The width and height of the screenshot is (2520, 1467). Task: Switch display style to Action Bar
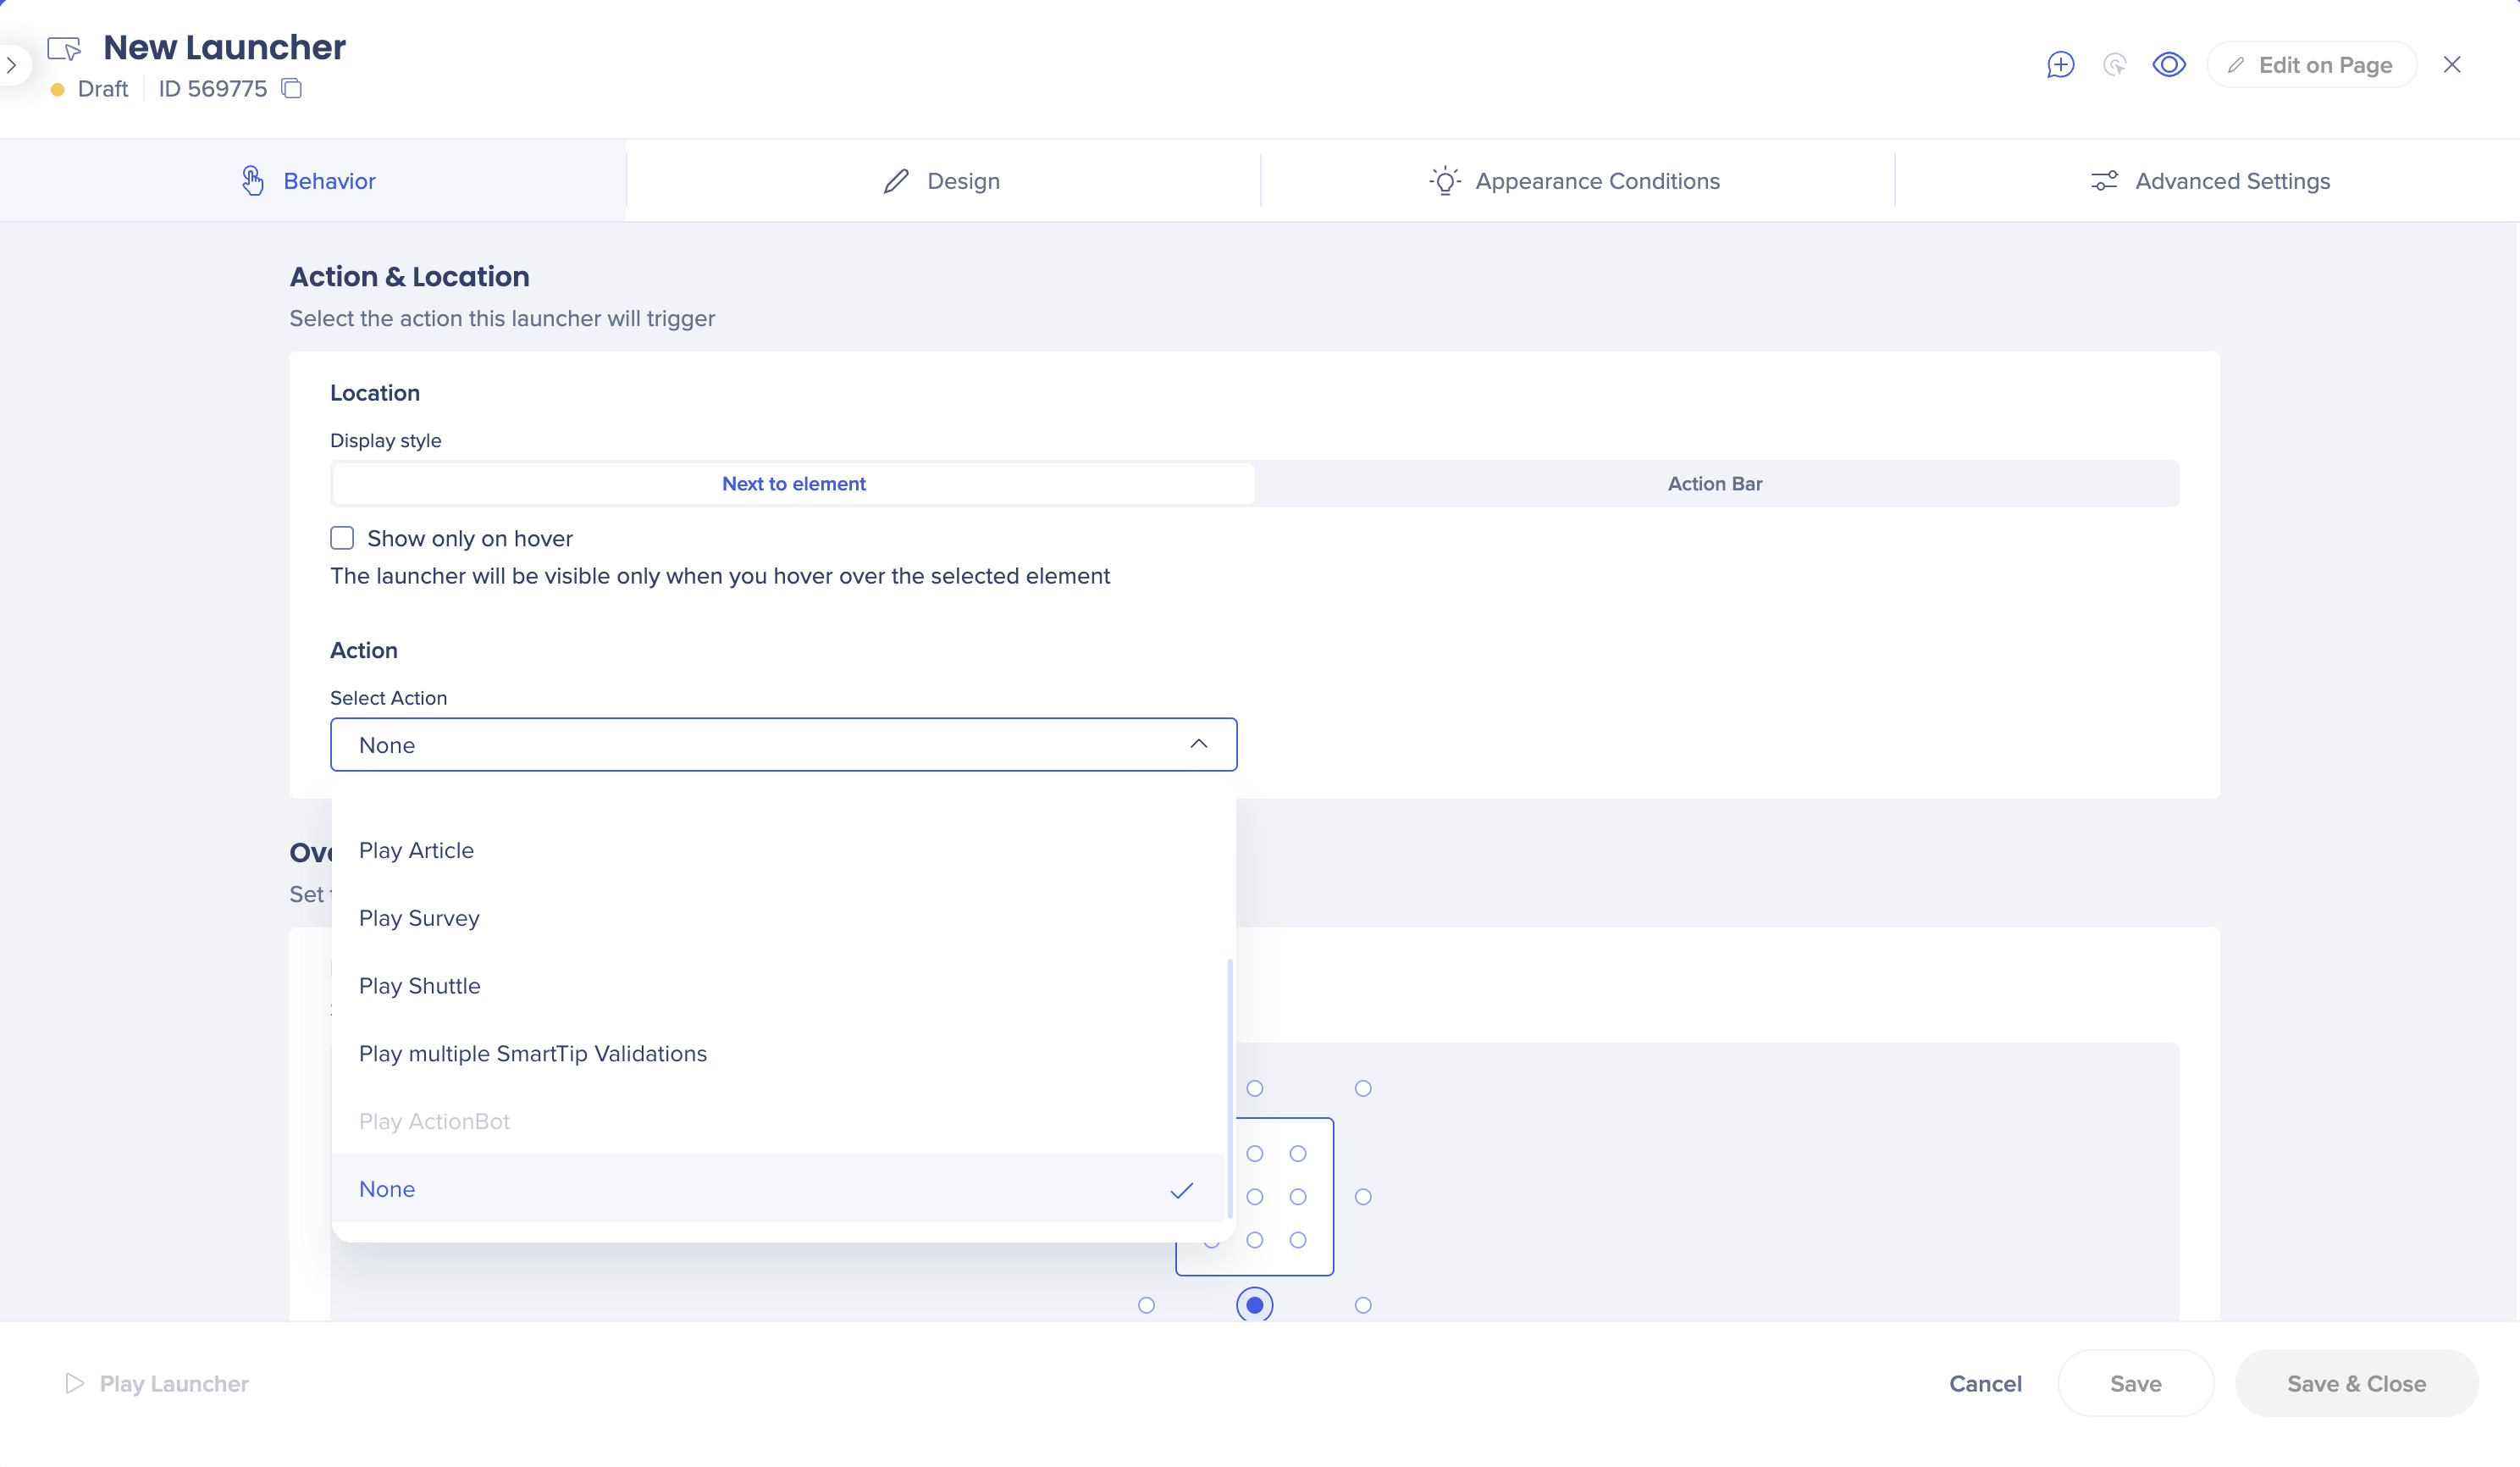point(1714,483)
